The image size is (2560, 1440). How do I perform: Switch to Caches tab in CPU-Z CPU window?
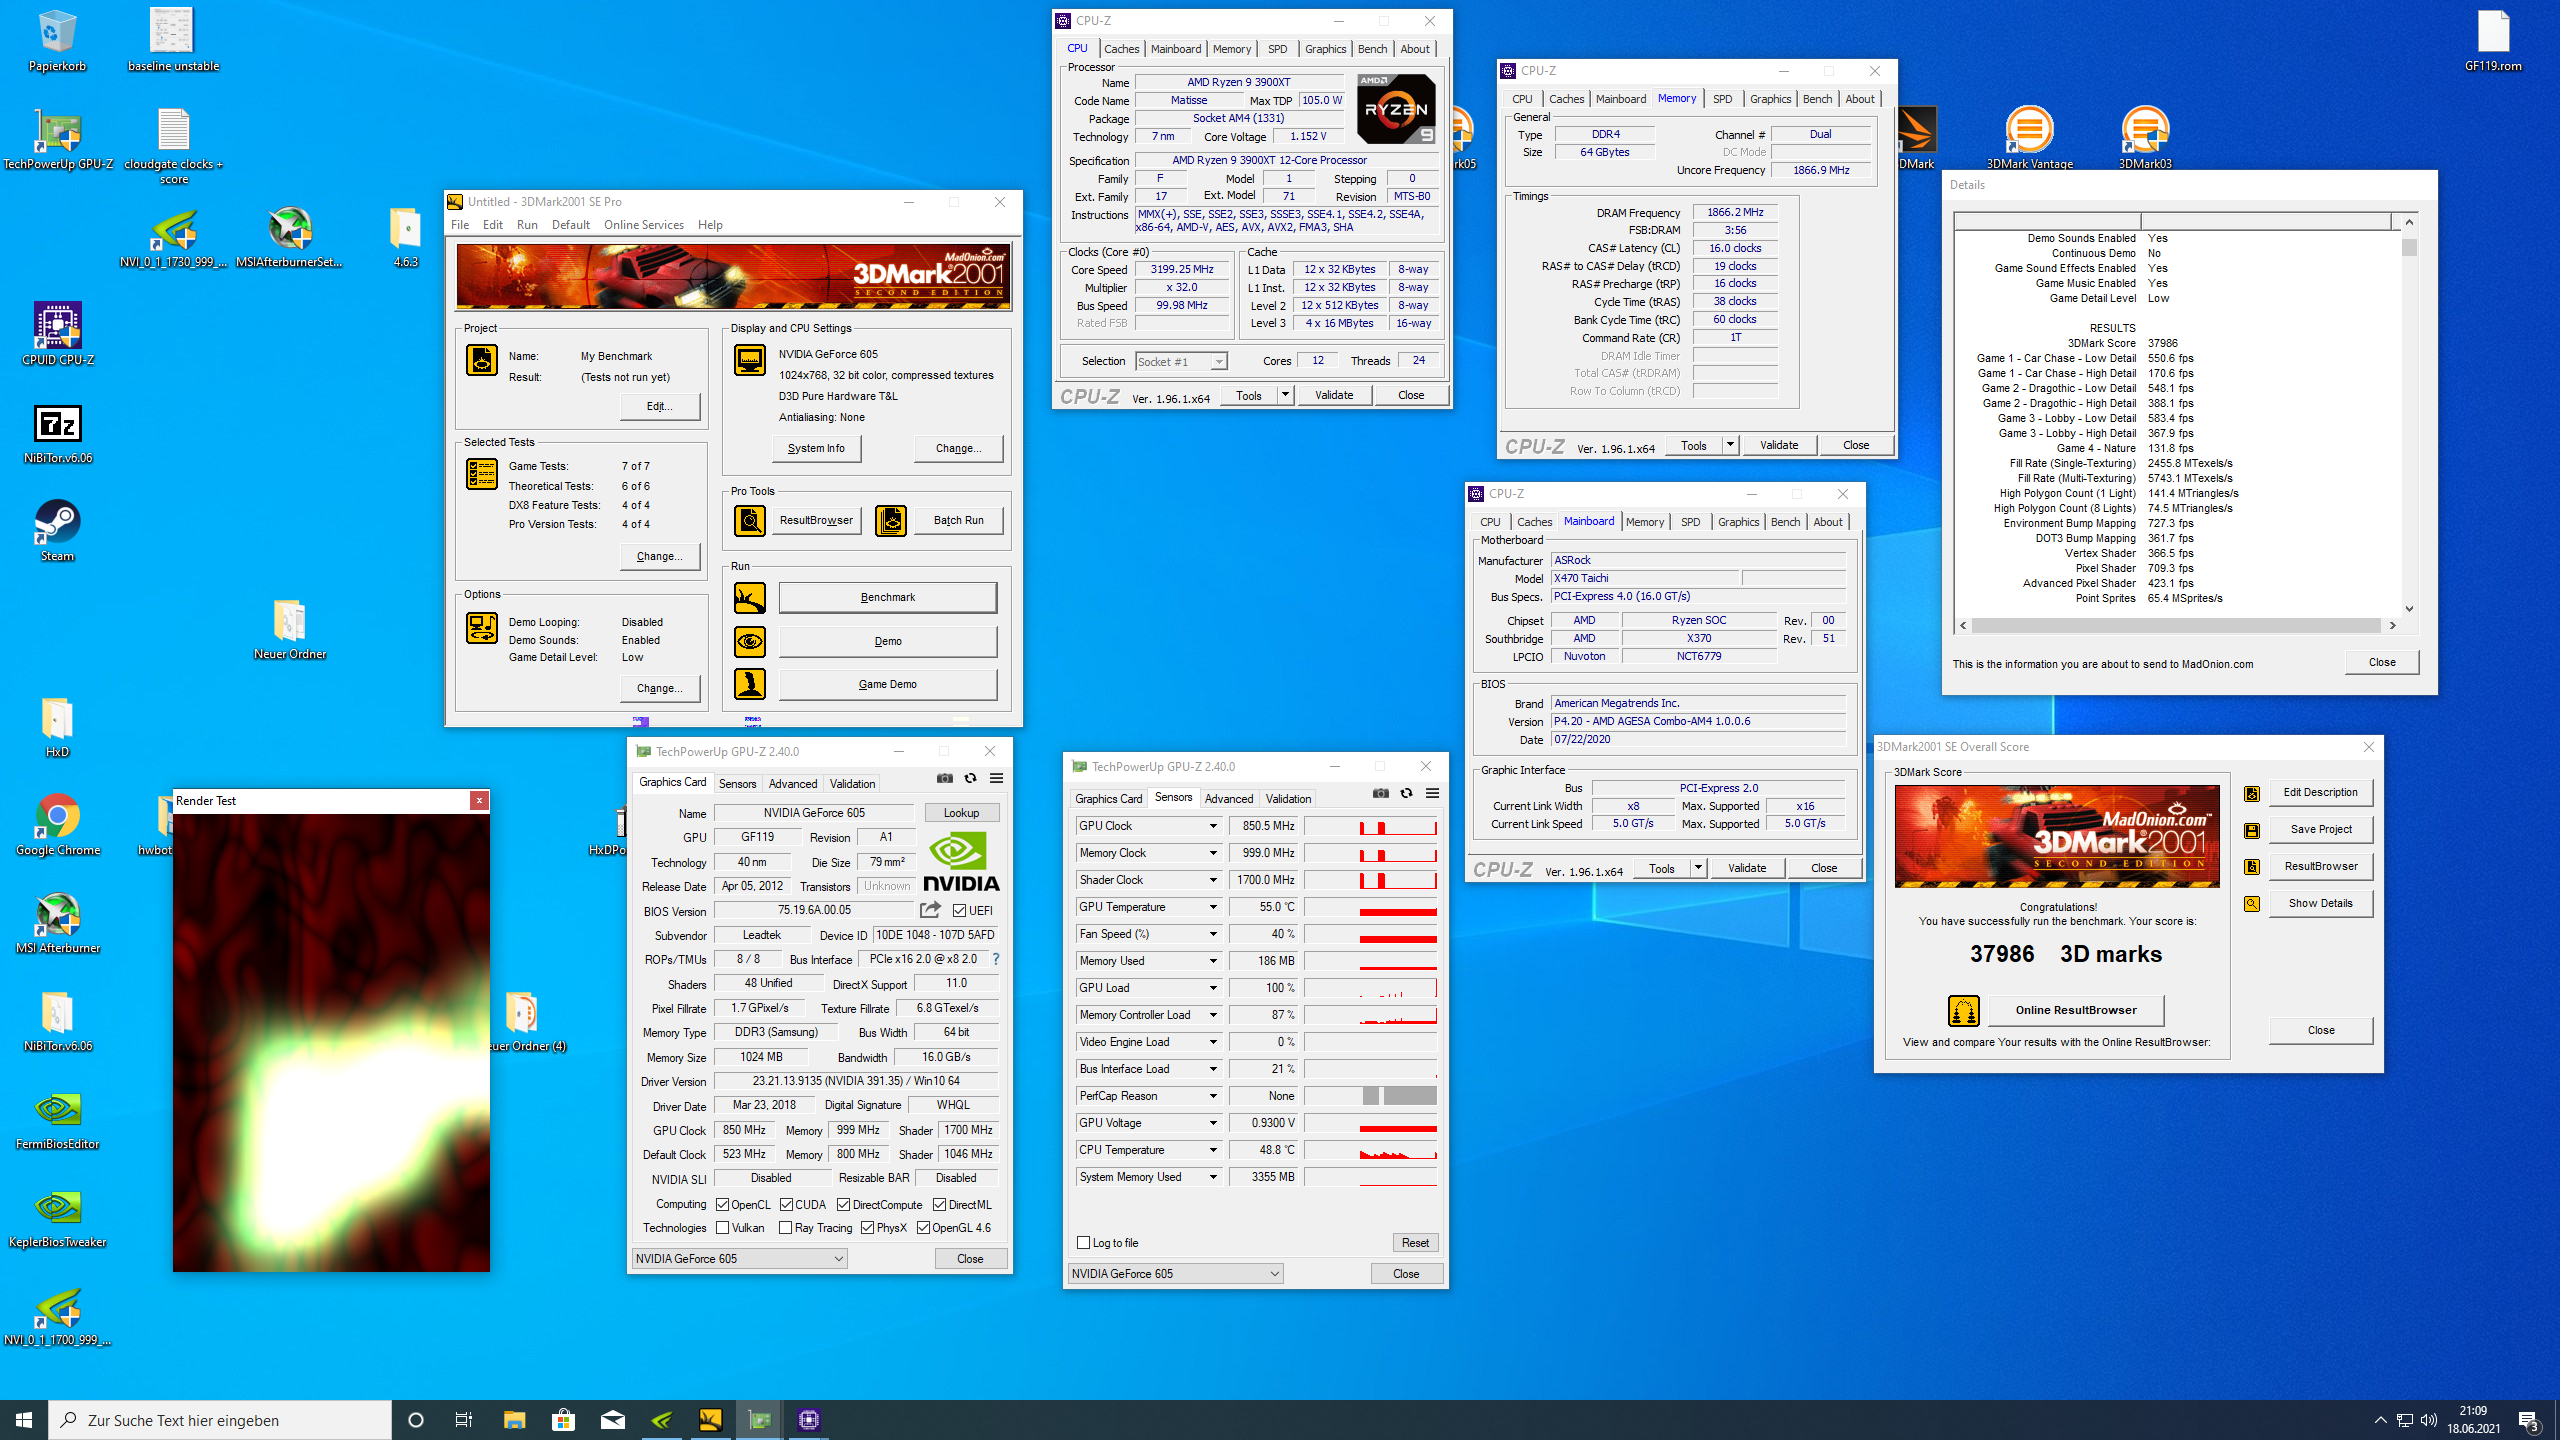(1121, 49)
